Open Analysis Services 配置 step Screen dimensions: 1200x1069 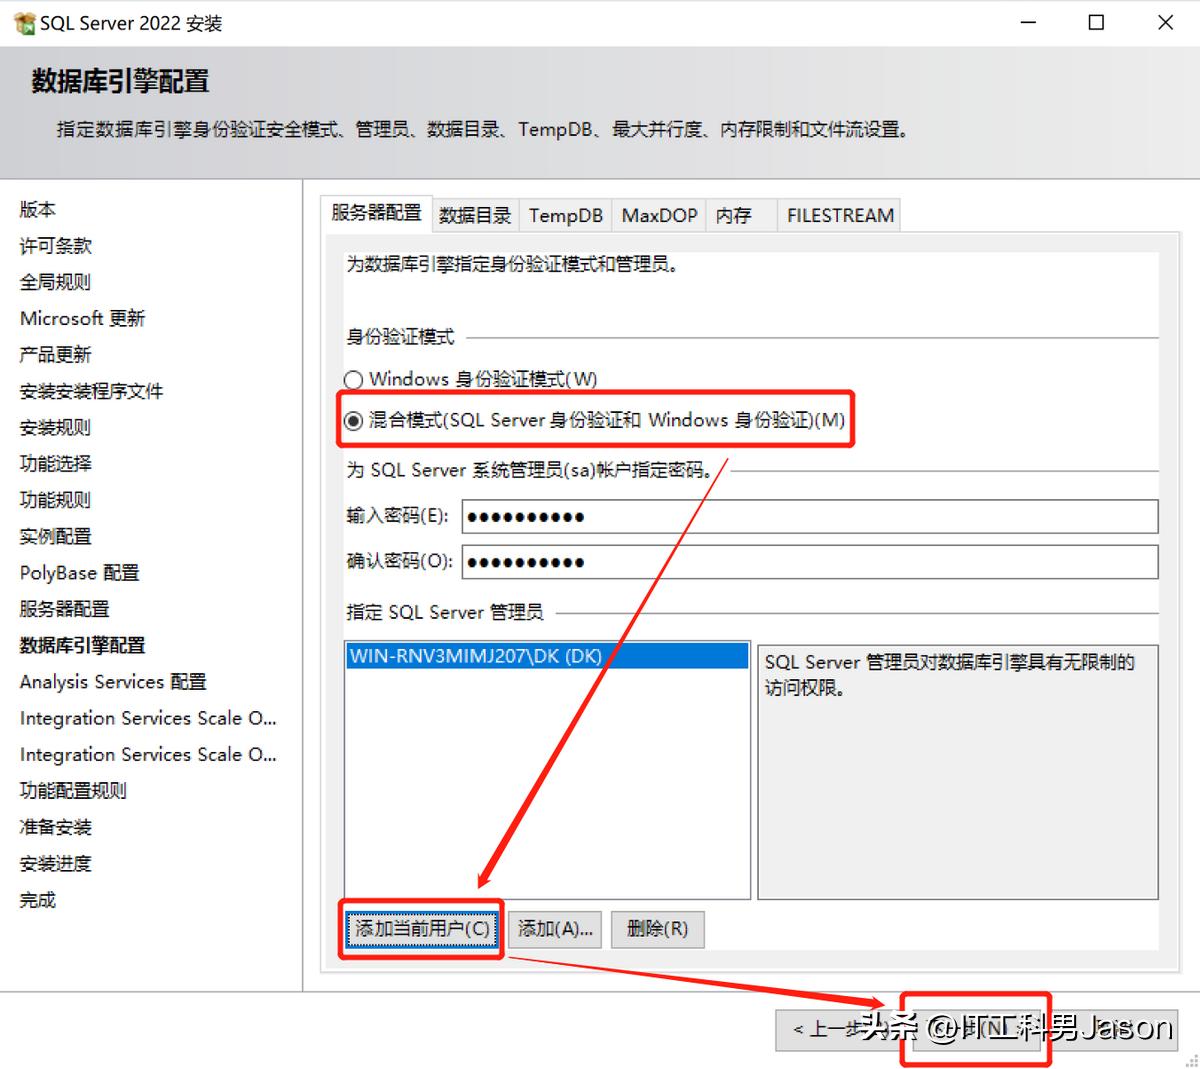tap(112, 681)
